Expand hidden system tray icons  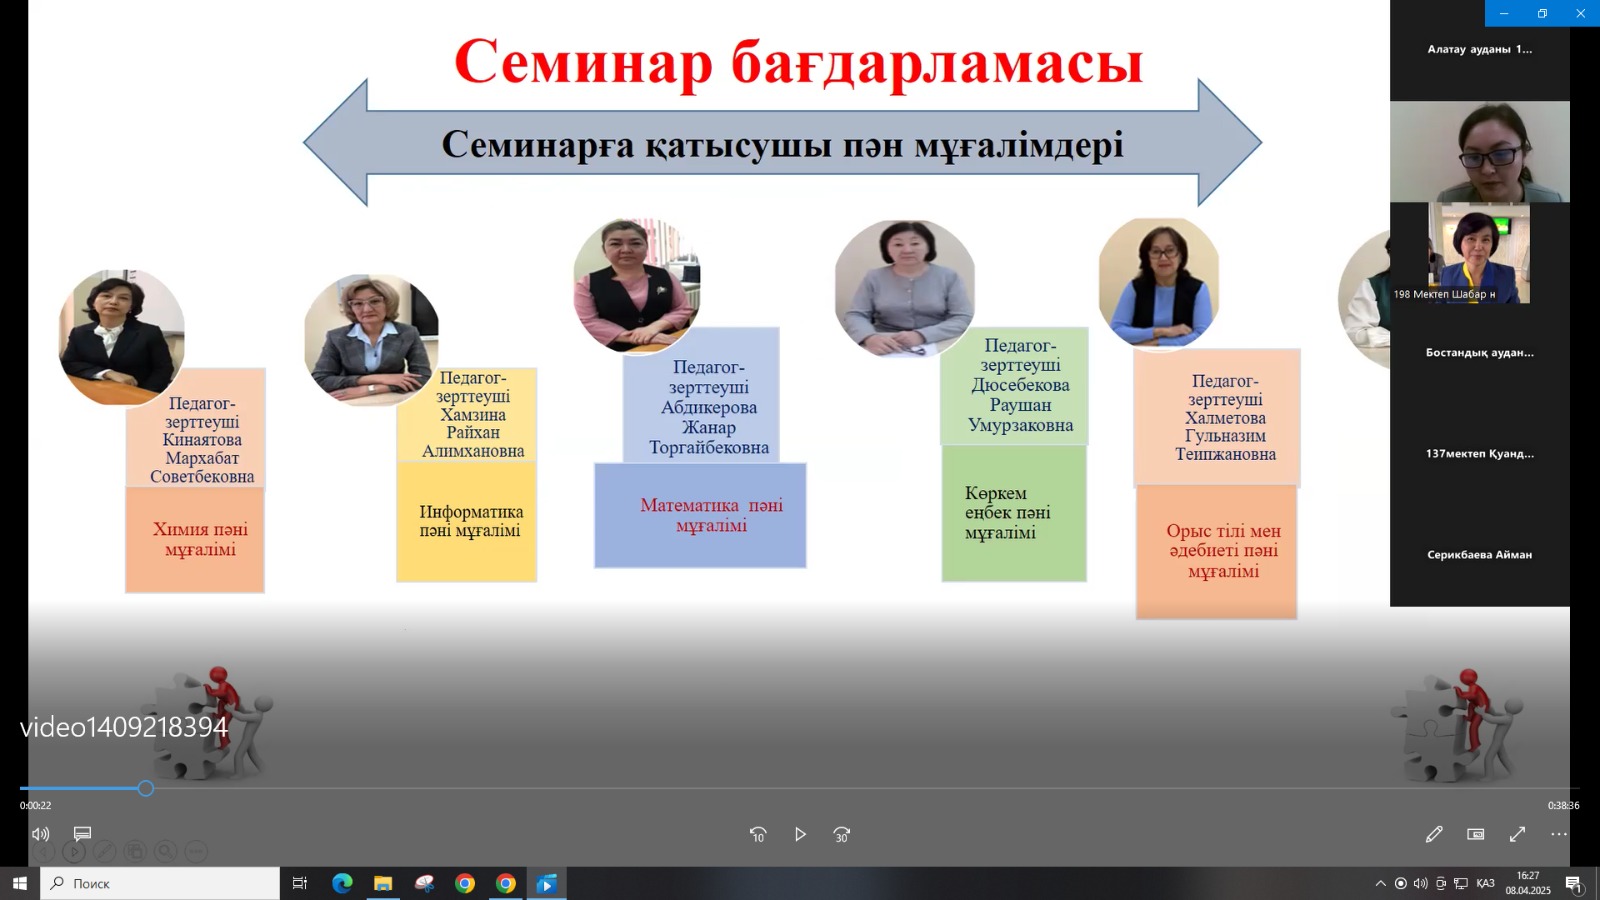[x=1380, y=884]
